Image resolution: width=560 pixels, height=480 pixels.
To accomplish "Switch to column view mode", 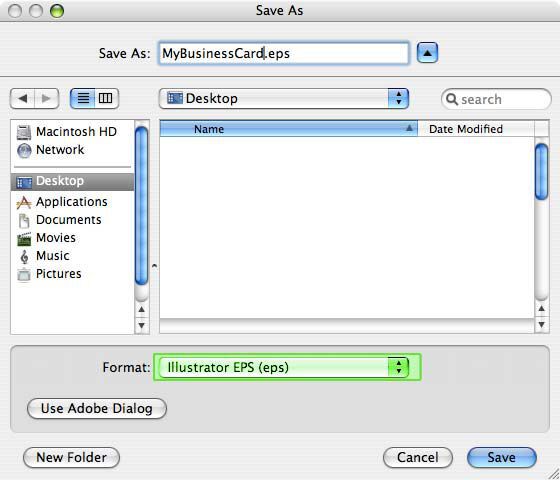I will click(x=106, y=98).
